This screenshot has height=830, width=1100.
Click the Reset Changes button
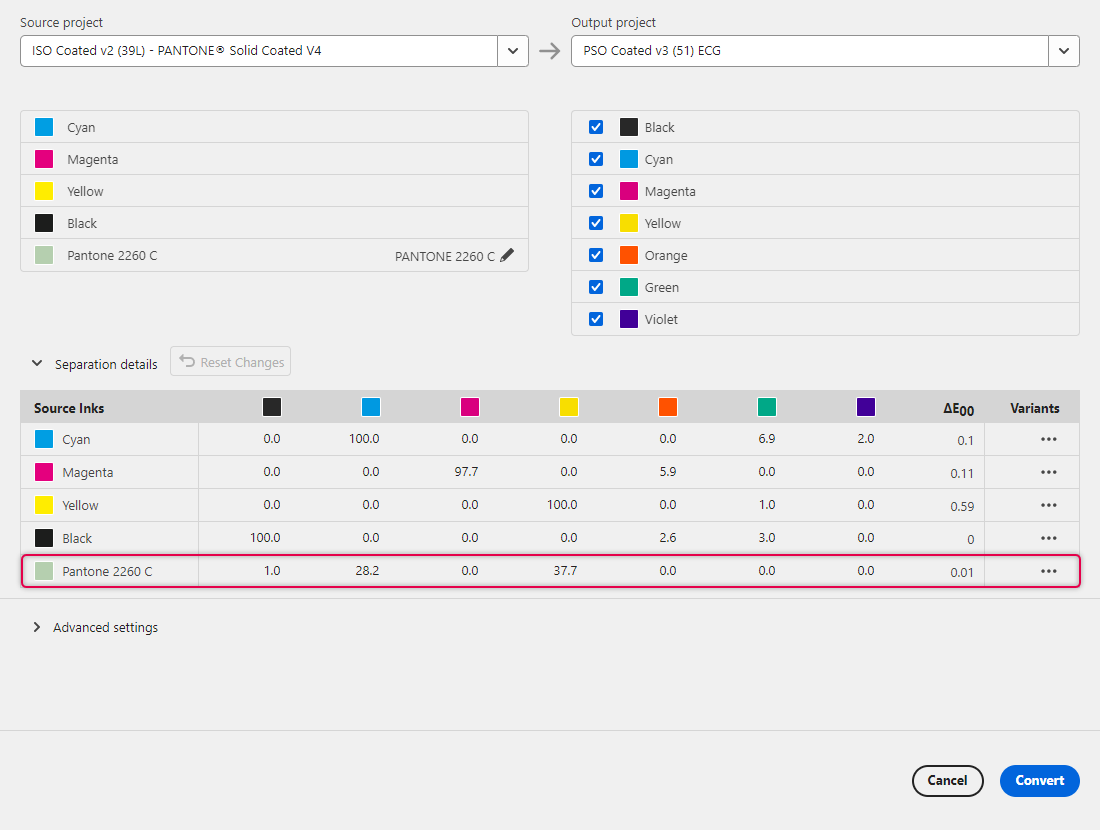(230, 361)
